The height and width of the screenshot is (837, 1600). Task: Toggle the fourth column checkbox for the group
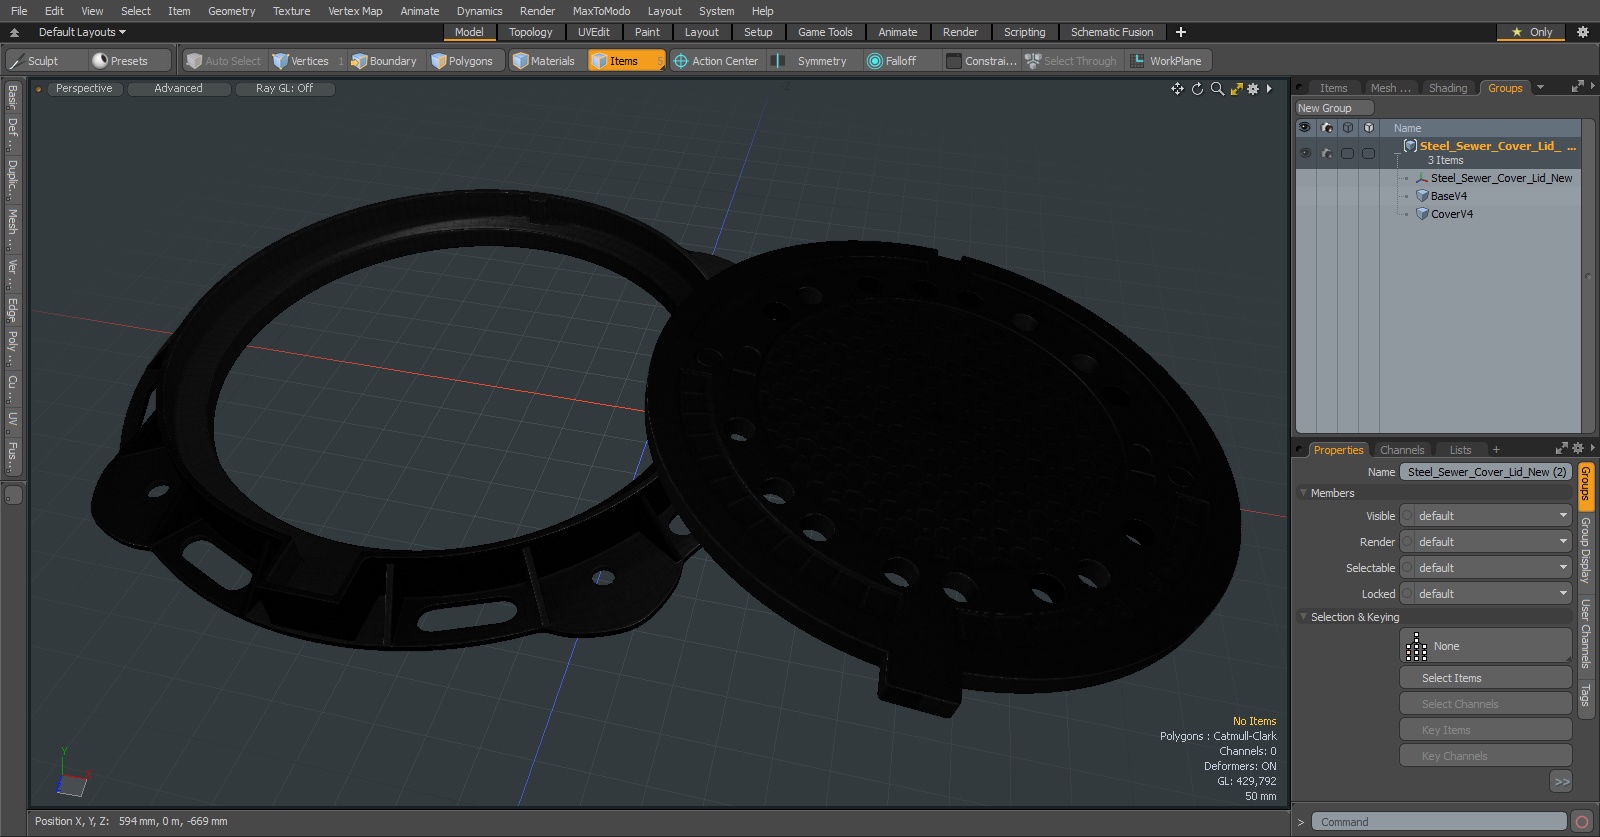point(1369,153)
